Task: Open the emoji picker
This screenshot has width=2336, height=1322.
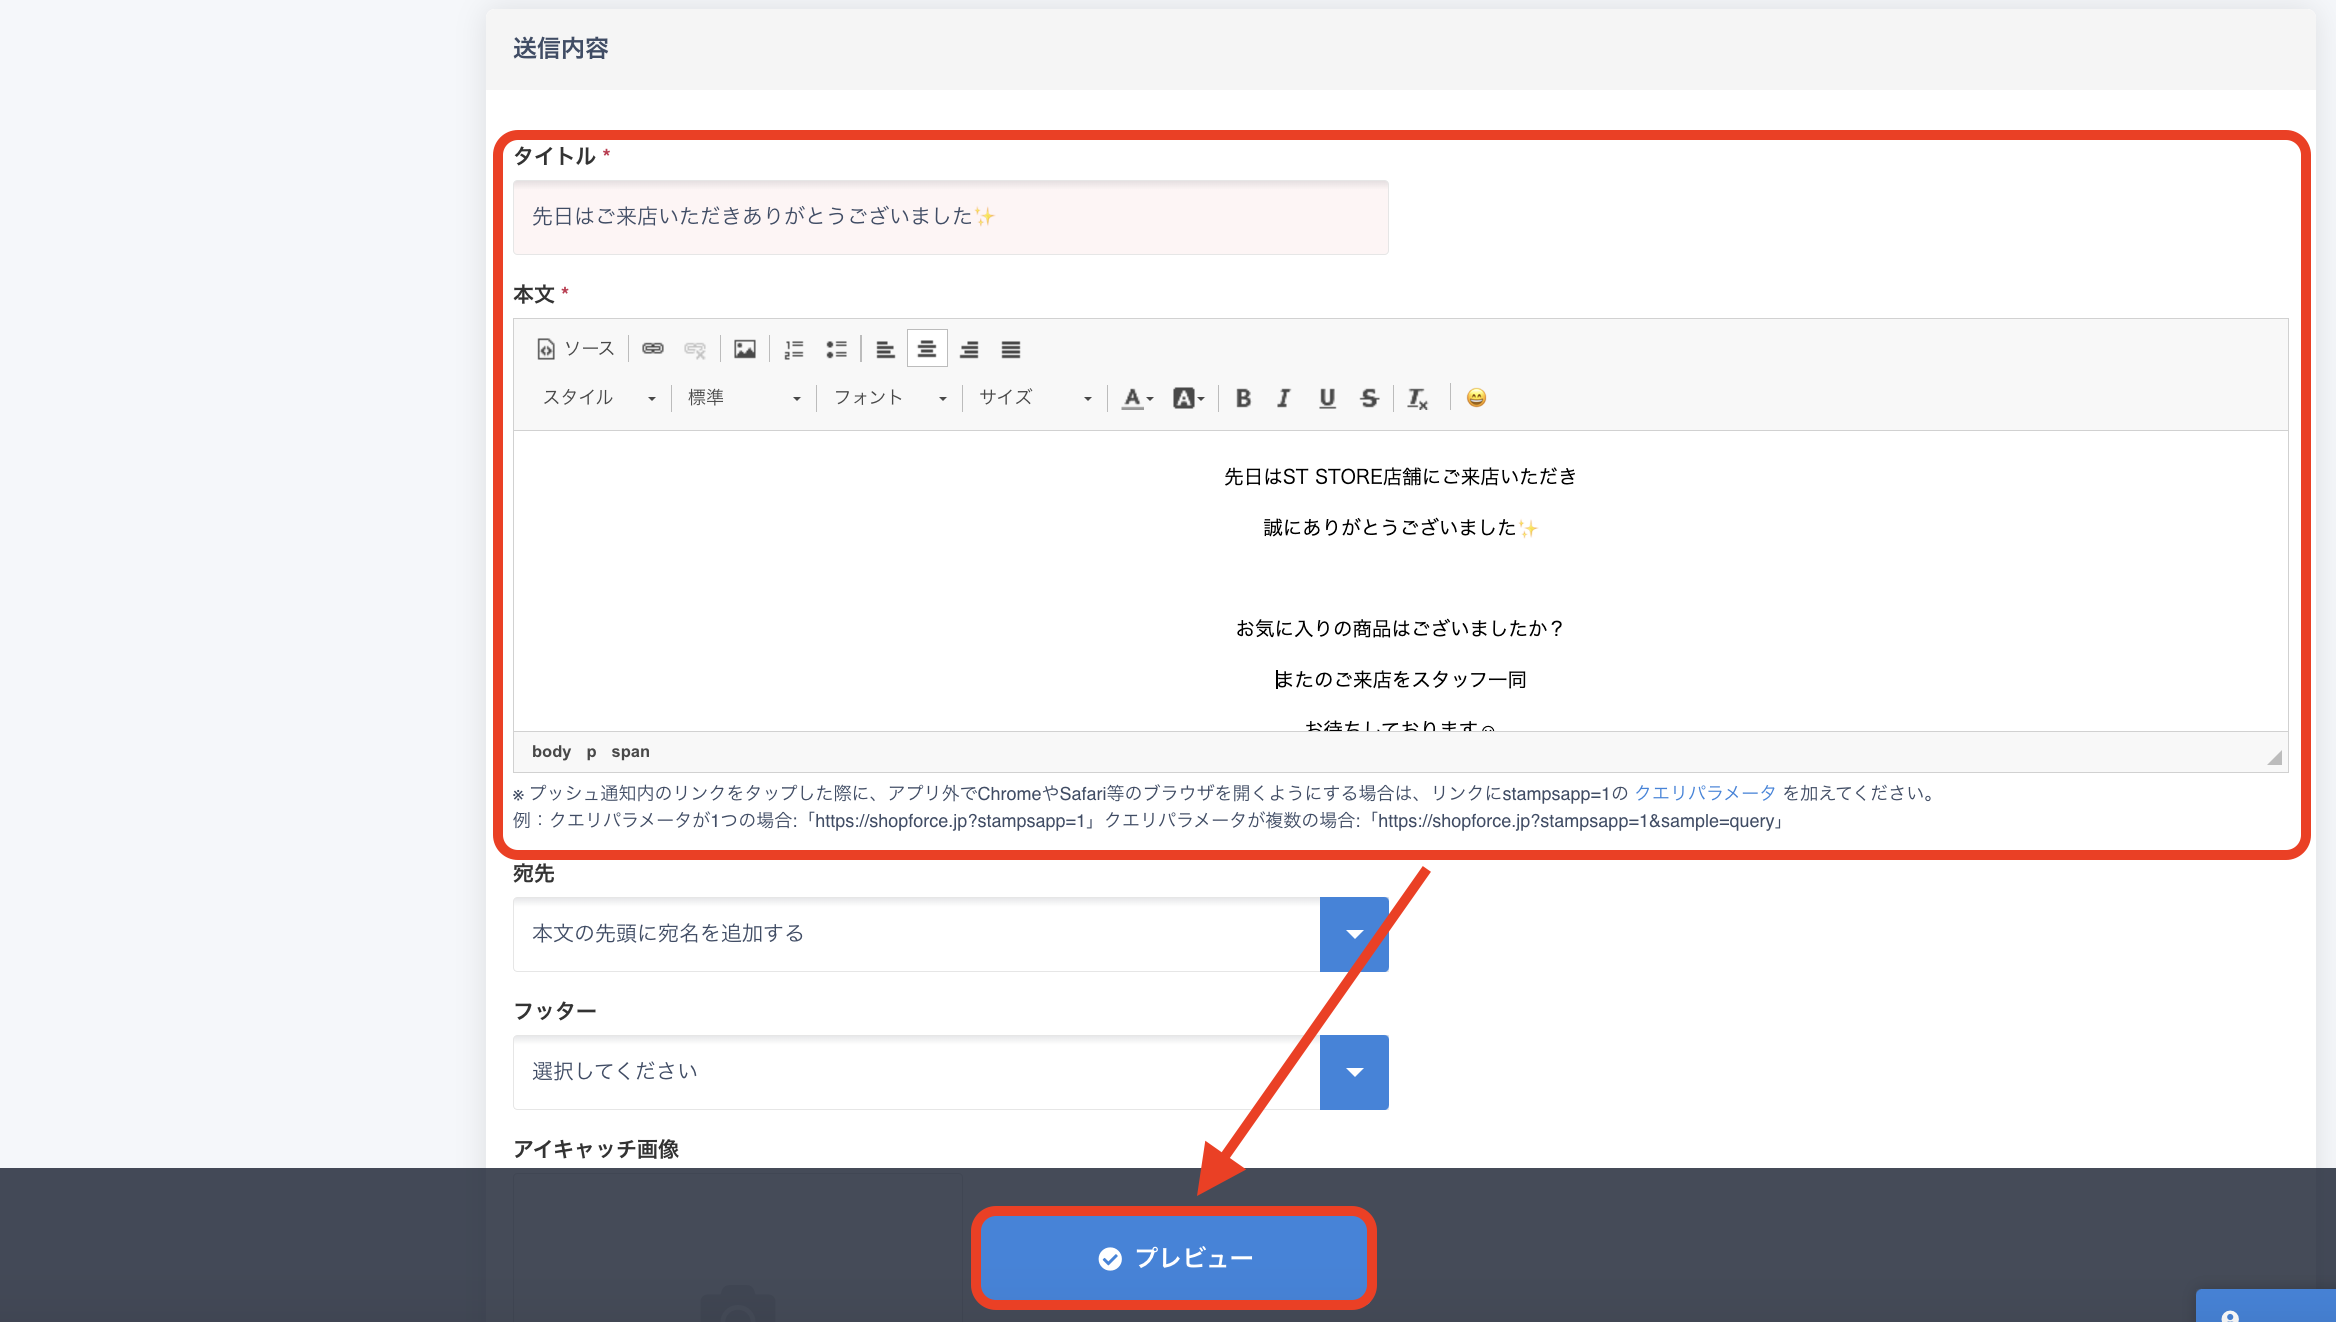Action: [x=1476, y=398]
